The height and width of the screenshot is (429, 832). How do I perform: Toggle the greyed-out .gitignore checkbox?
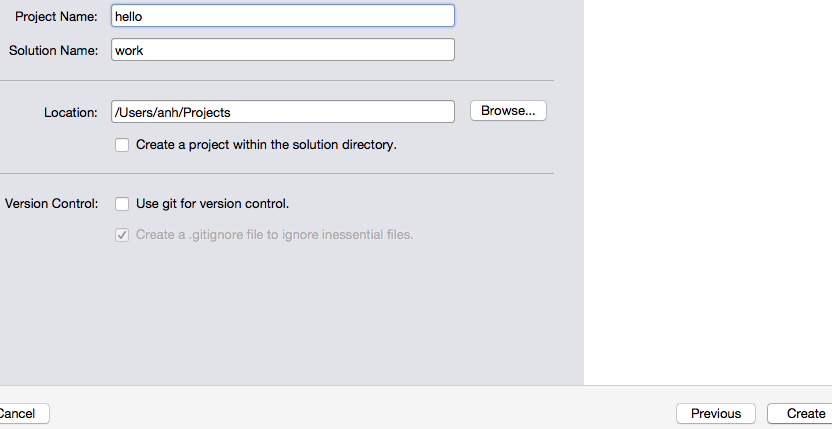[122, 235]
